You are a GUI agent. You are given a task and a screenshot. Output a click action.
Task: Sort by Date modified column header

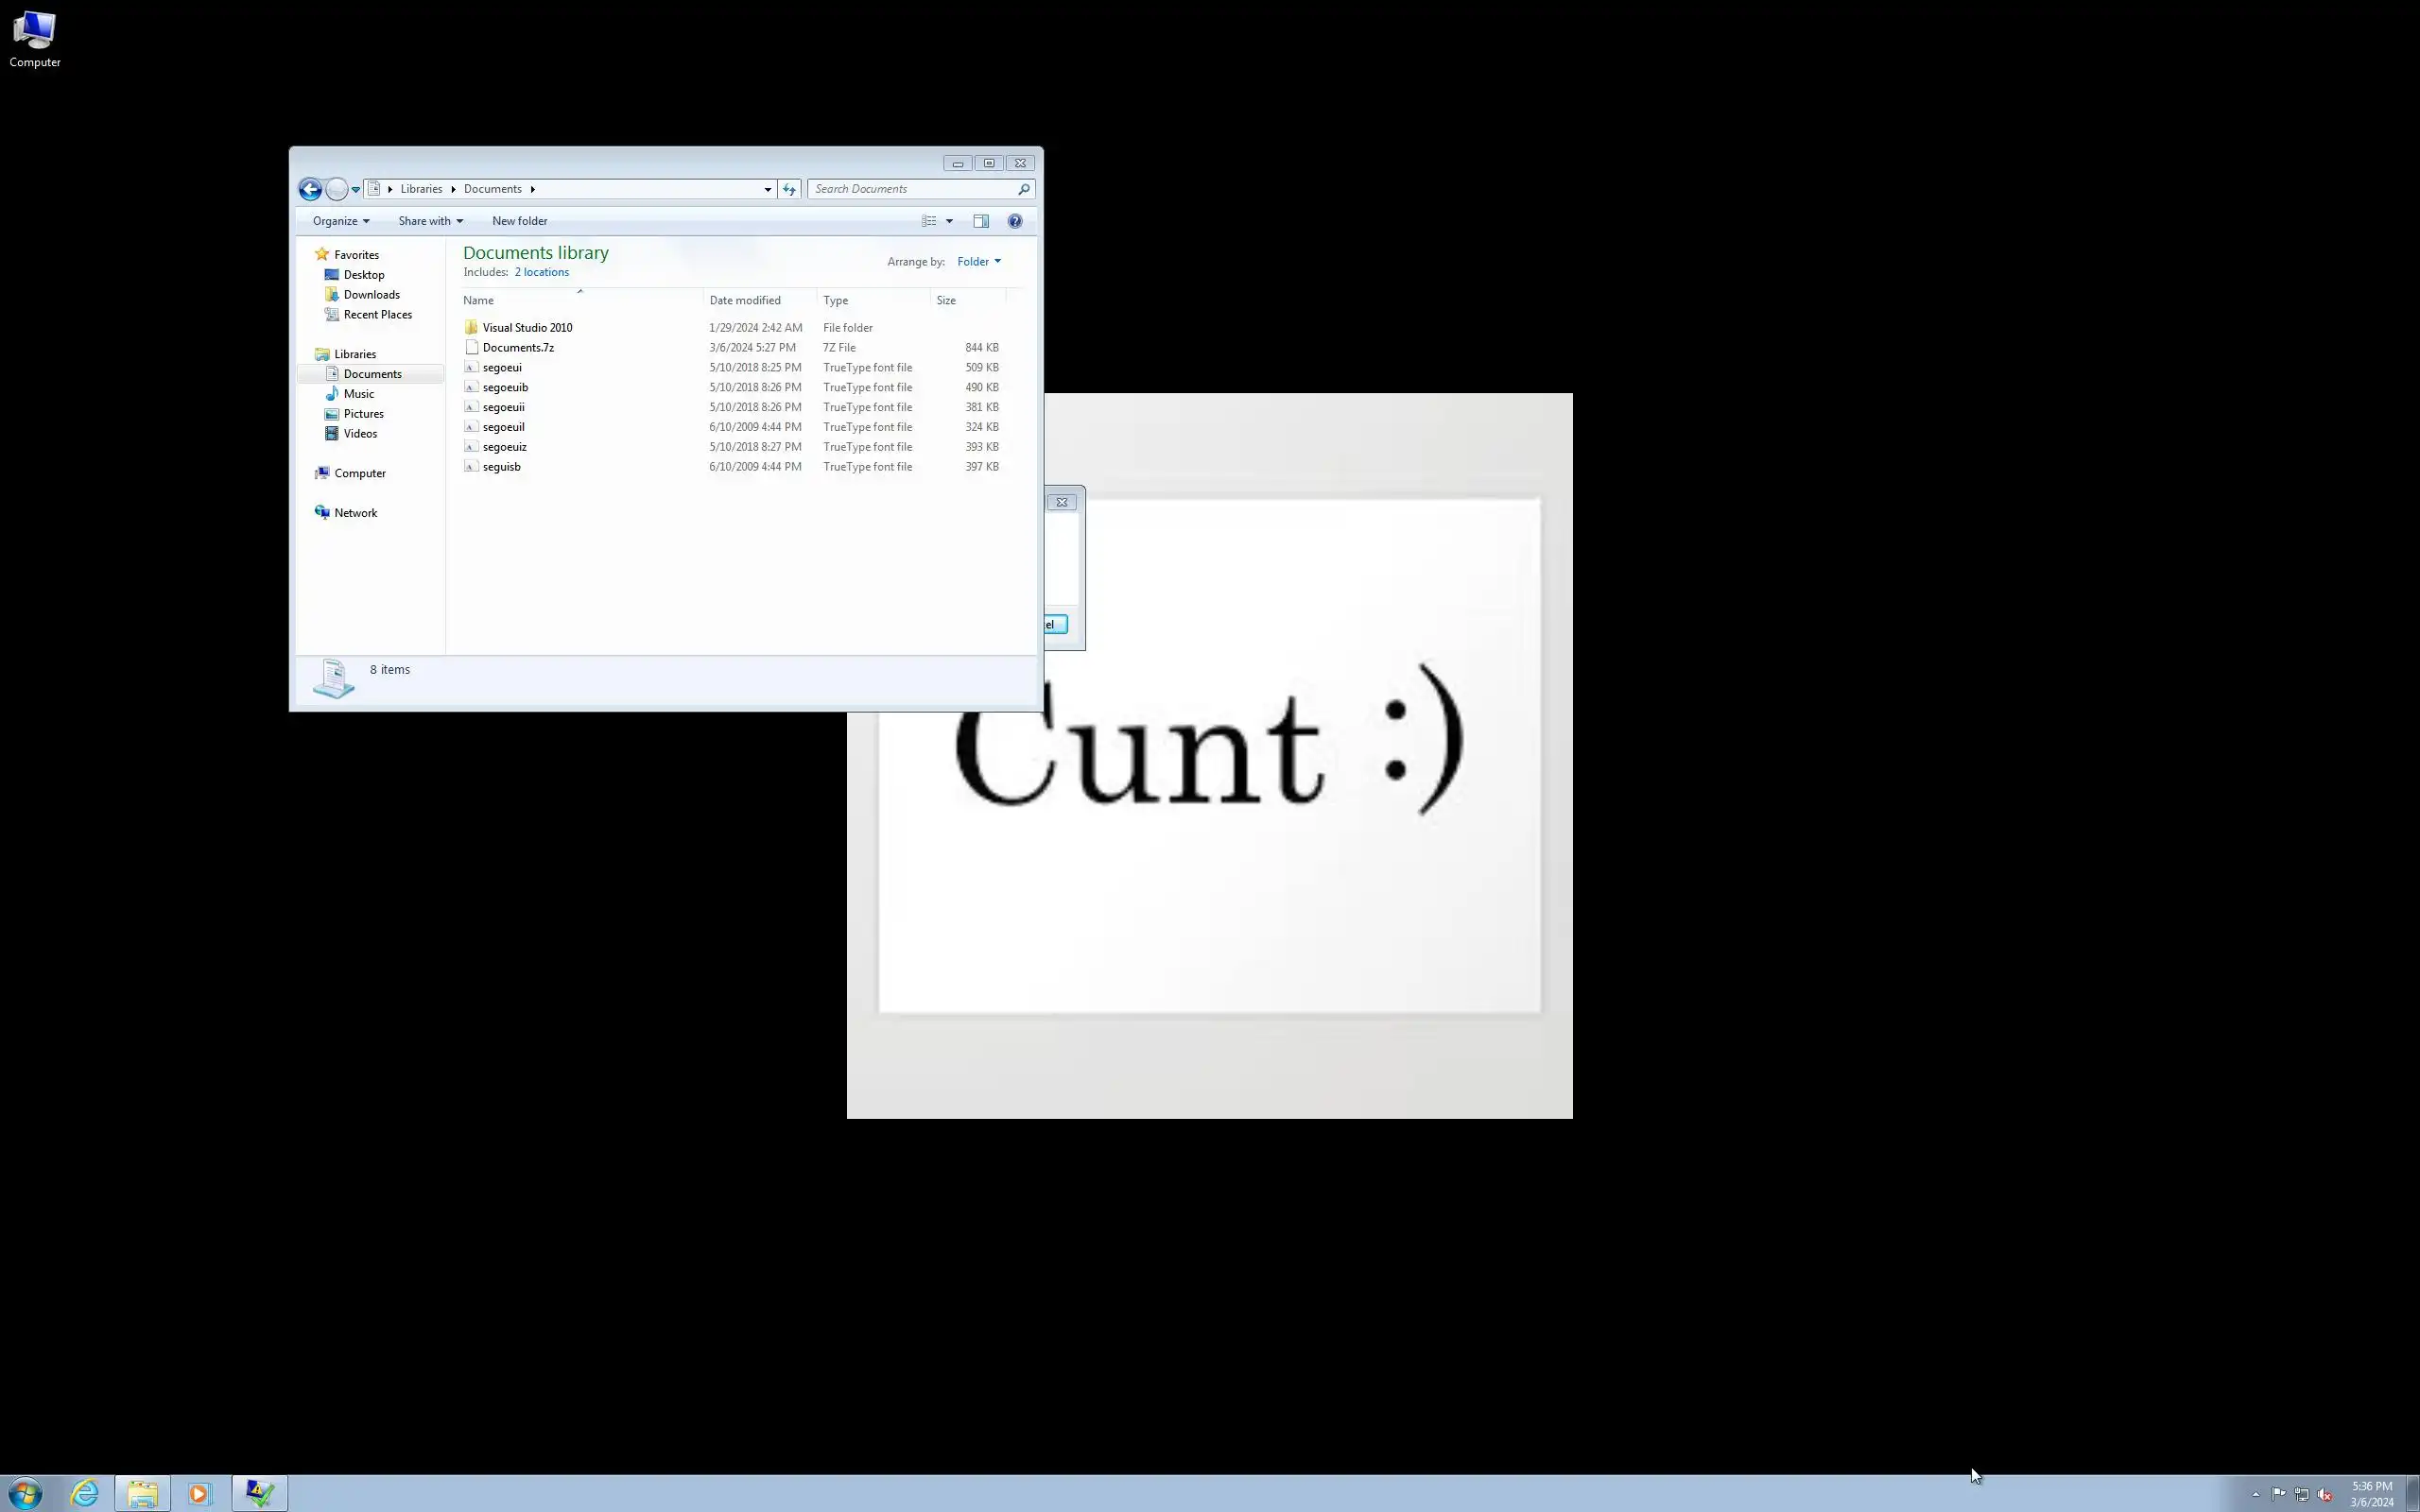click(x=744, y=301)
